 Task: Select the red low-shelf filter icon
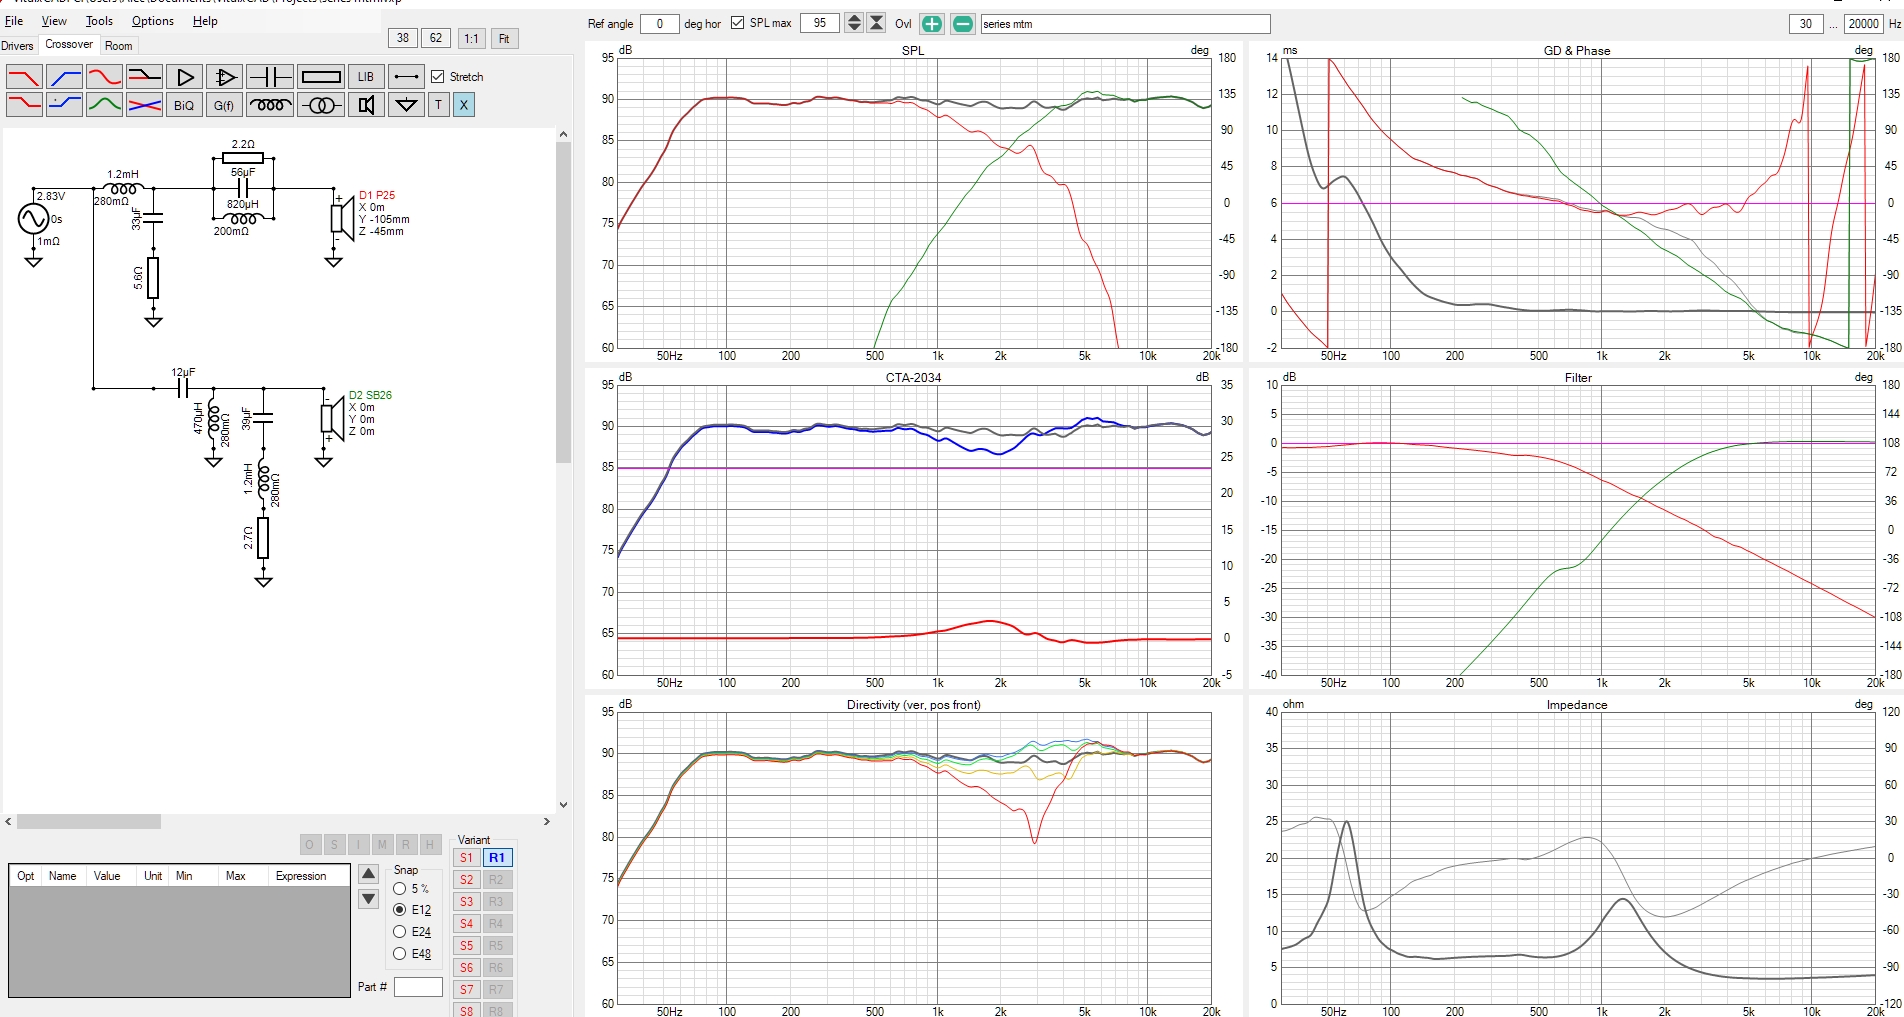click(24, 104)
